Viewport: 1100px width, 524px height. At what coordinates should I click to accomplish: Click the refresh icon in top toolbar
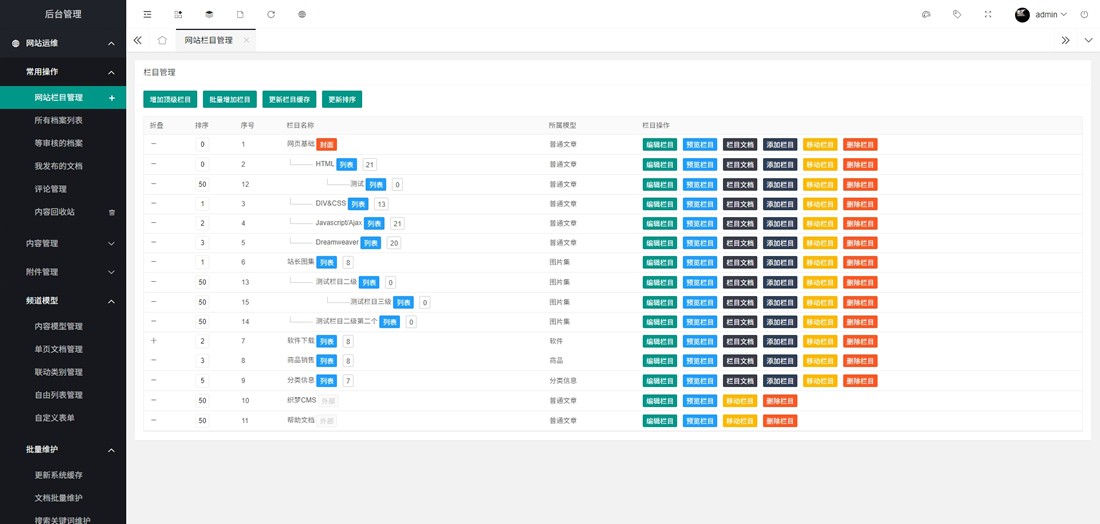click(271, 15)
